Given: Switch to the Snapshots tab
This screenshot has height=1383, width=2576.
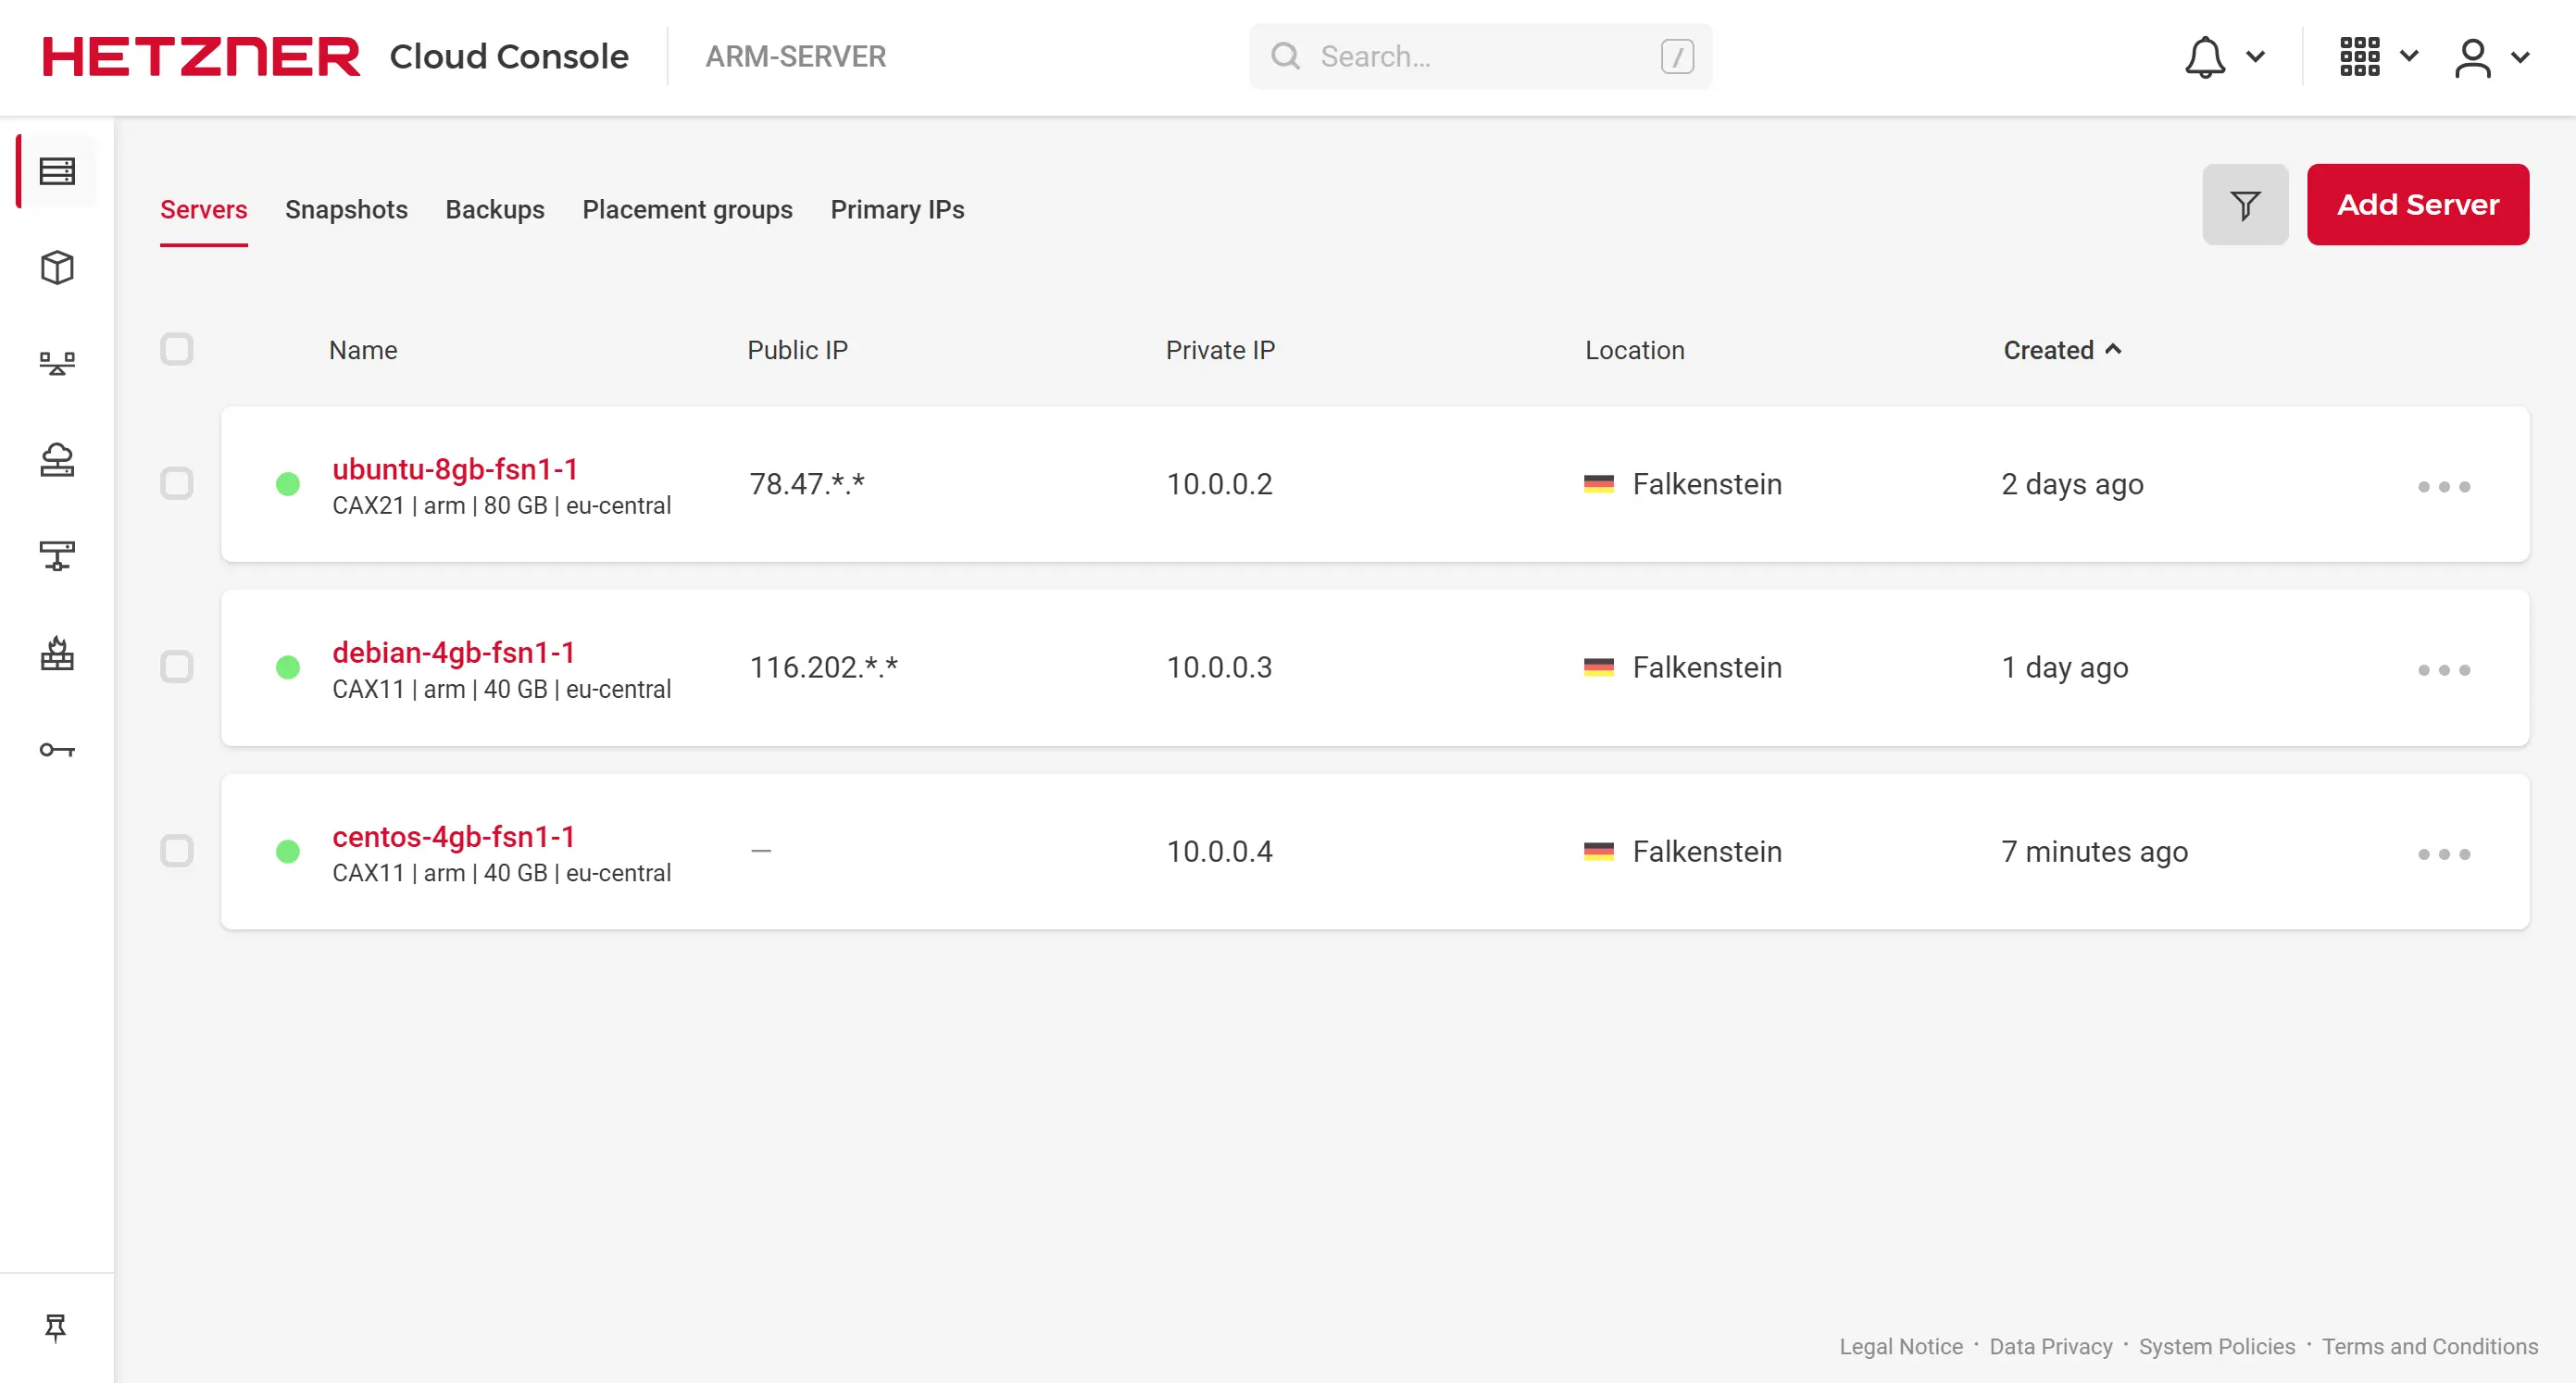Looking at the screenshot, I should coord(346,209).
